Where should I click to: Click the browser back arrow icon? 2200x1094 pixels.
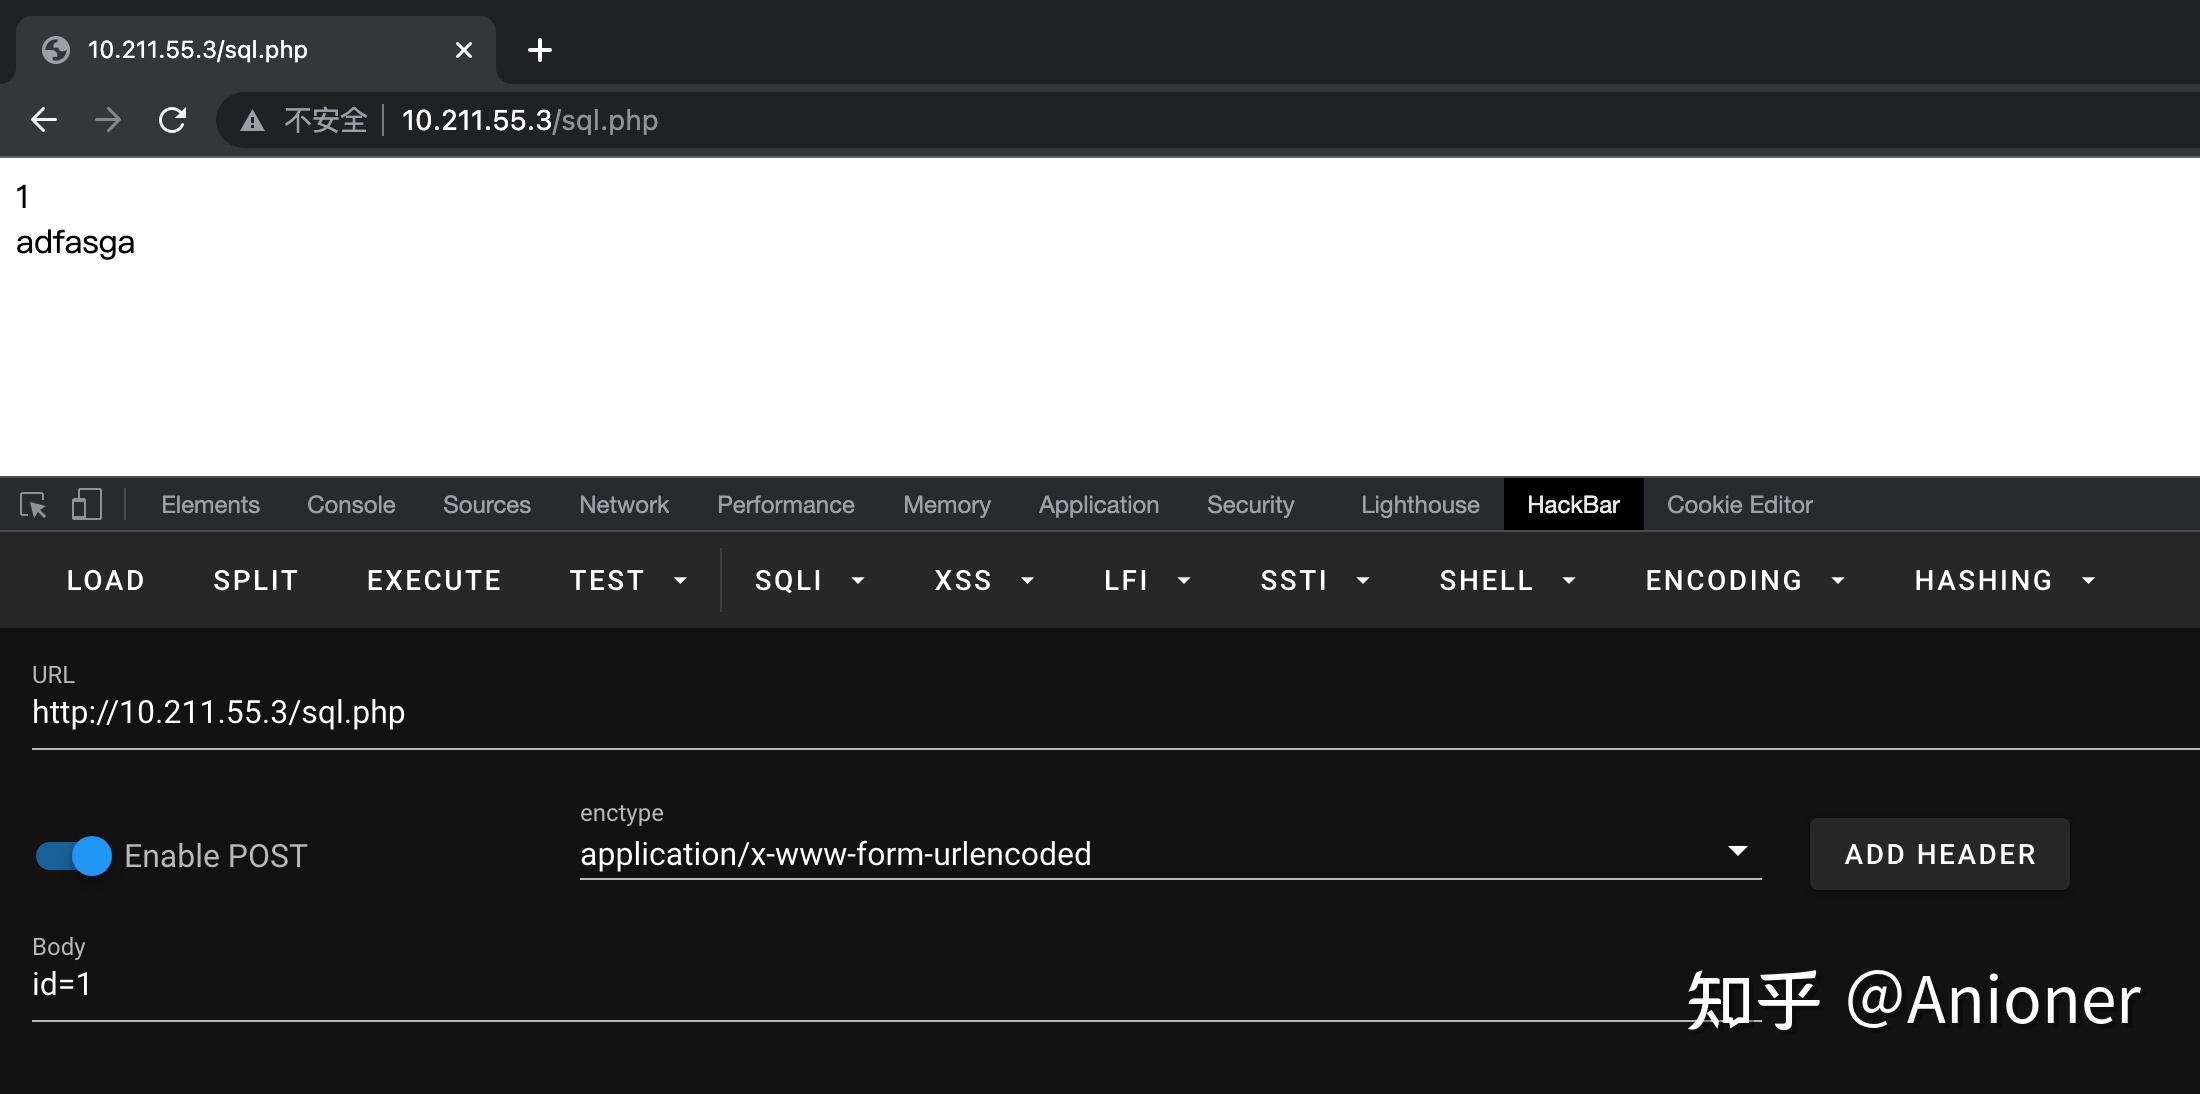click(44, 120)
